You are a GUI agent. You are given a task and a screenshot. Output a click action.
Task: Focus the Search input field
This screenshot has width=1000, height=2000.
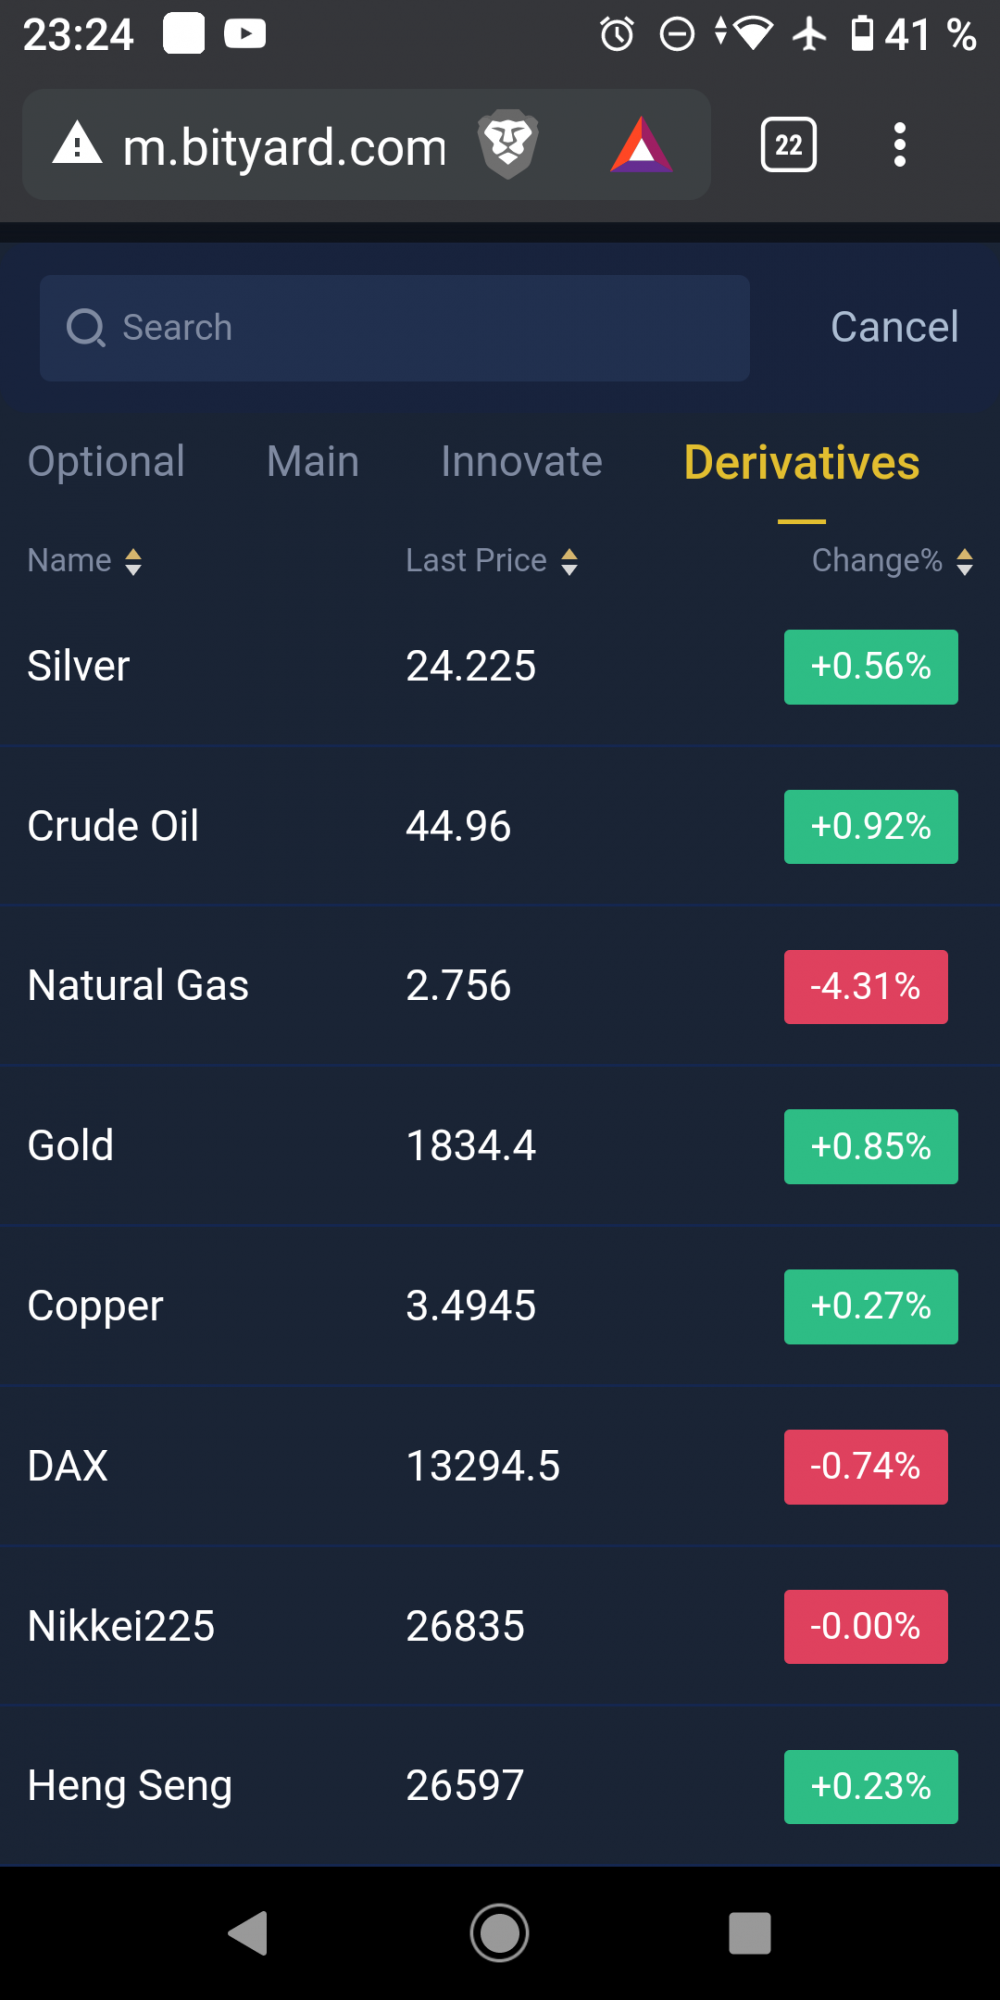(395, 328)
